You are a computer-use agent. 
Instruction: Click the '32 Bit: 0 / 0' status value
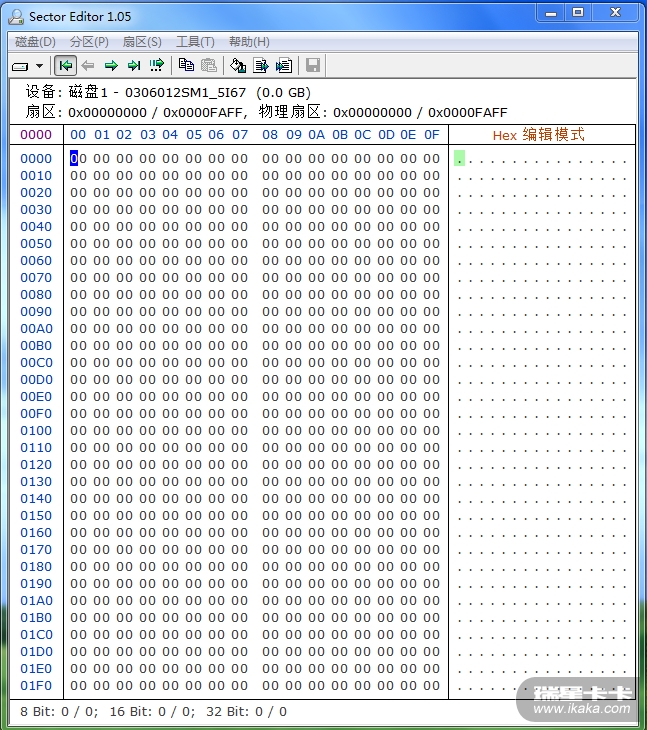tap(246, 711)
